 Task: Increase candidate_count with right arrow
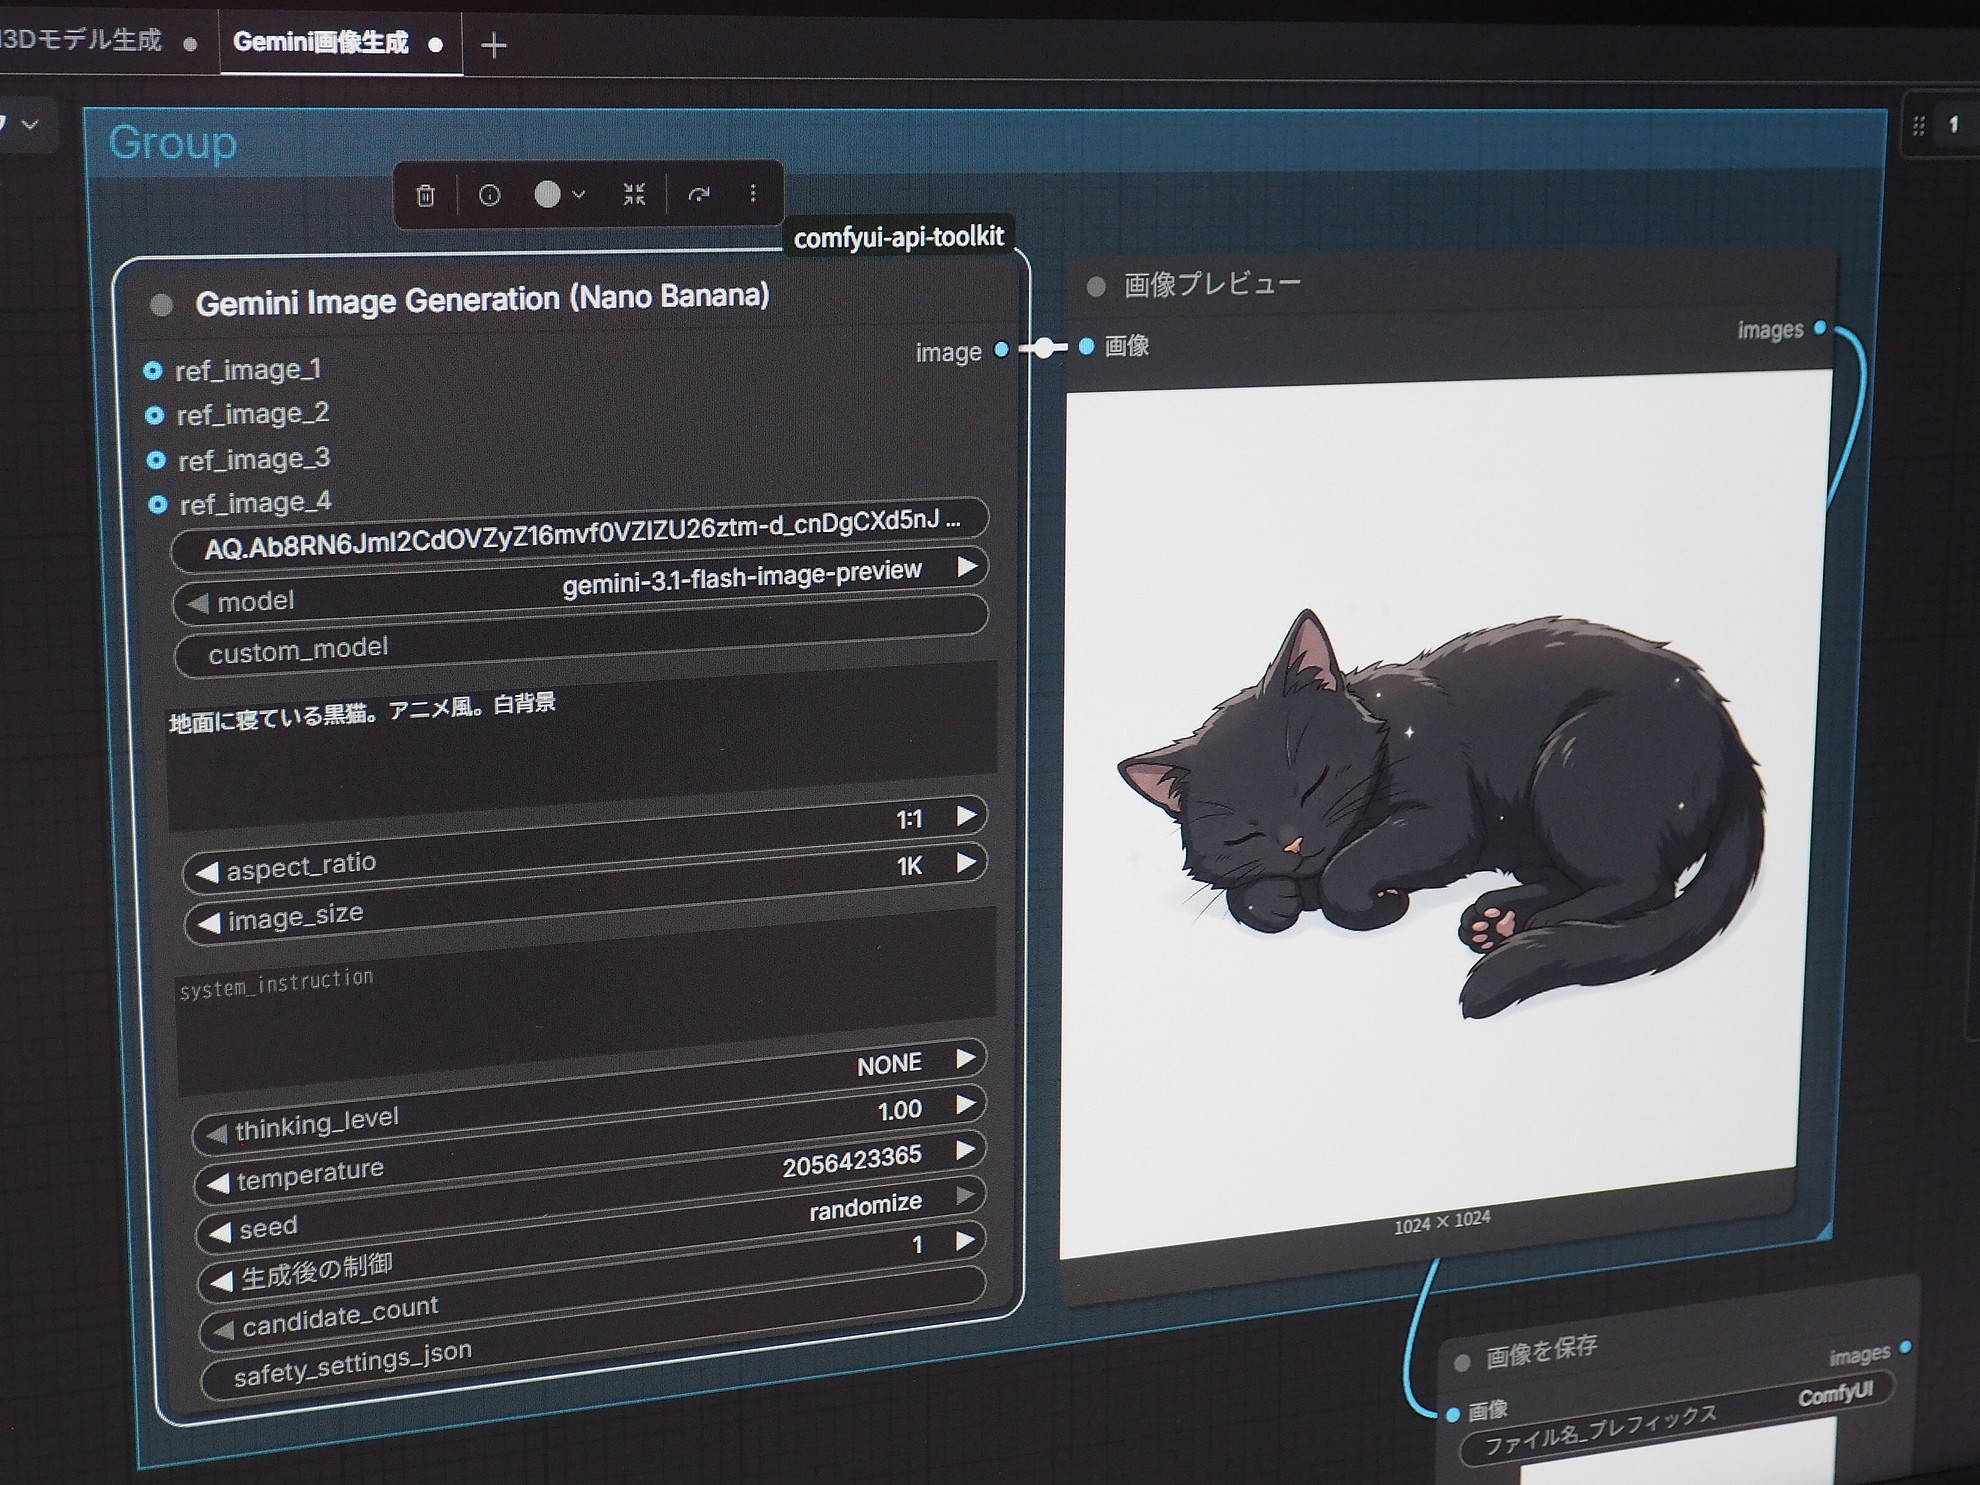(x=965, y=1241)
